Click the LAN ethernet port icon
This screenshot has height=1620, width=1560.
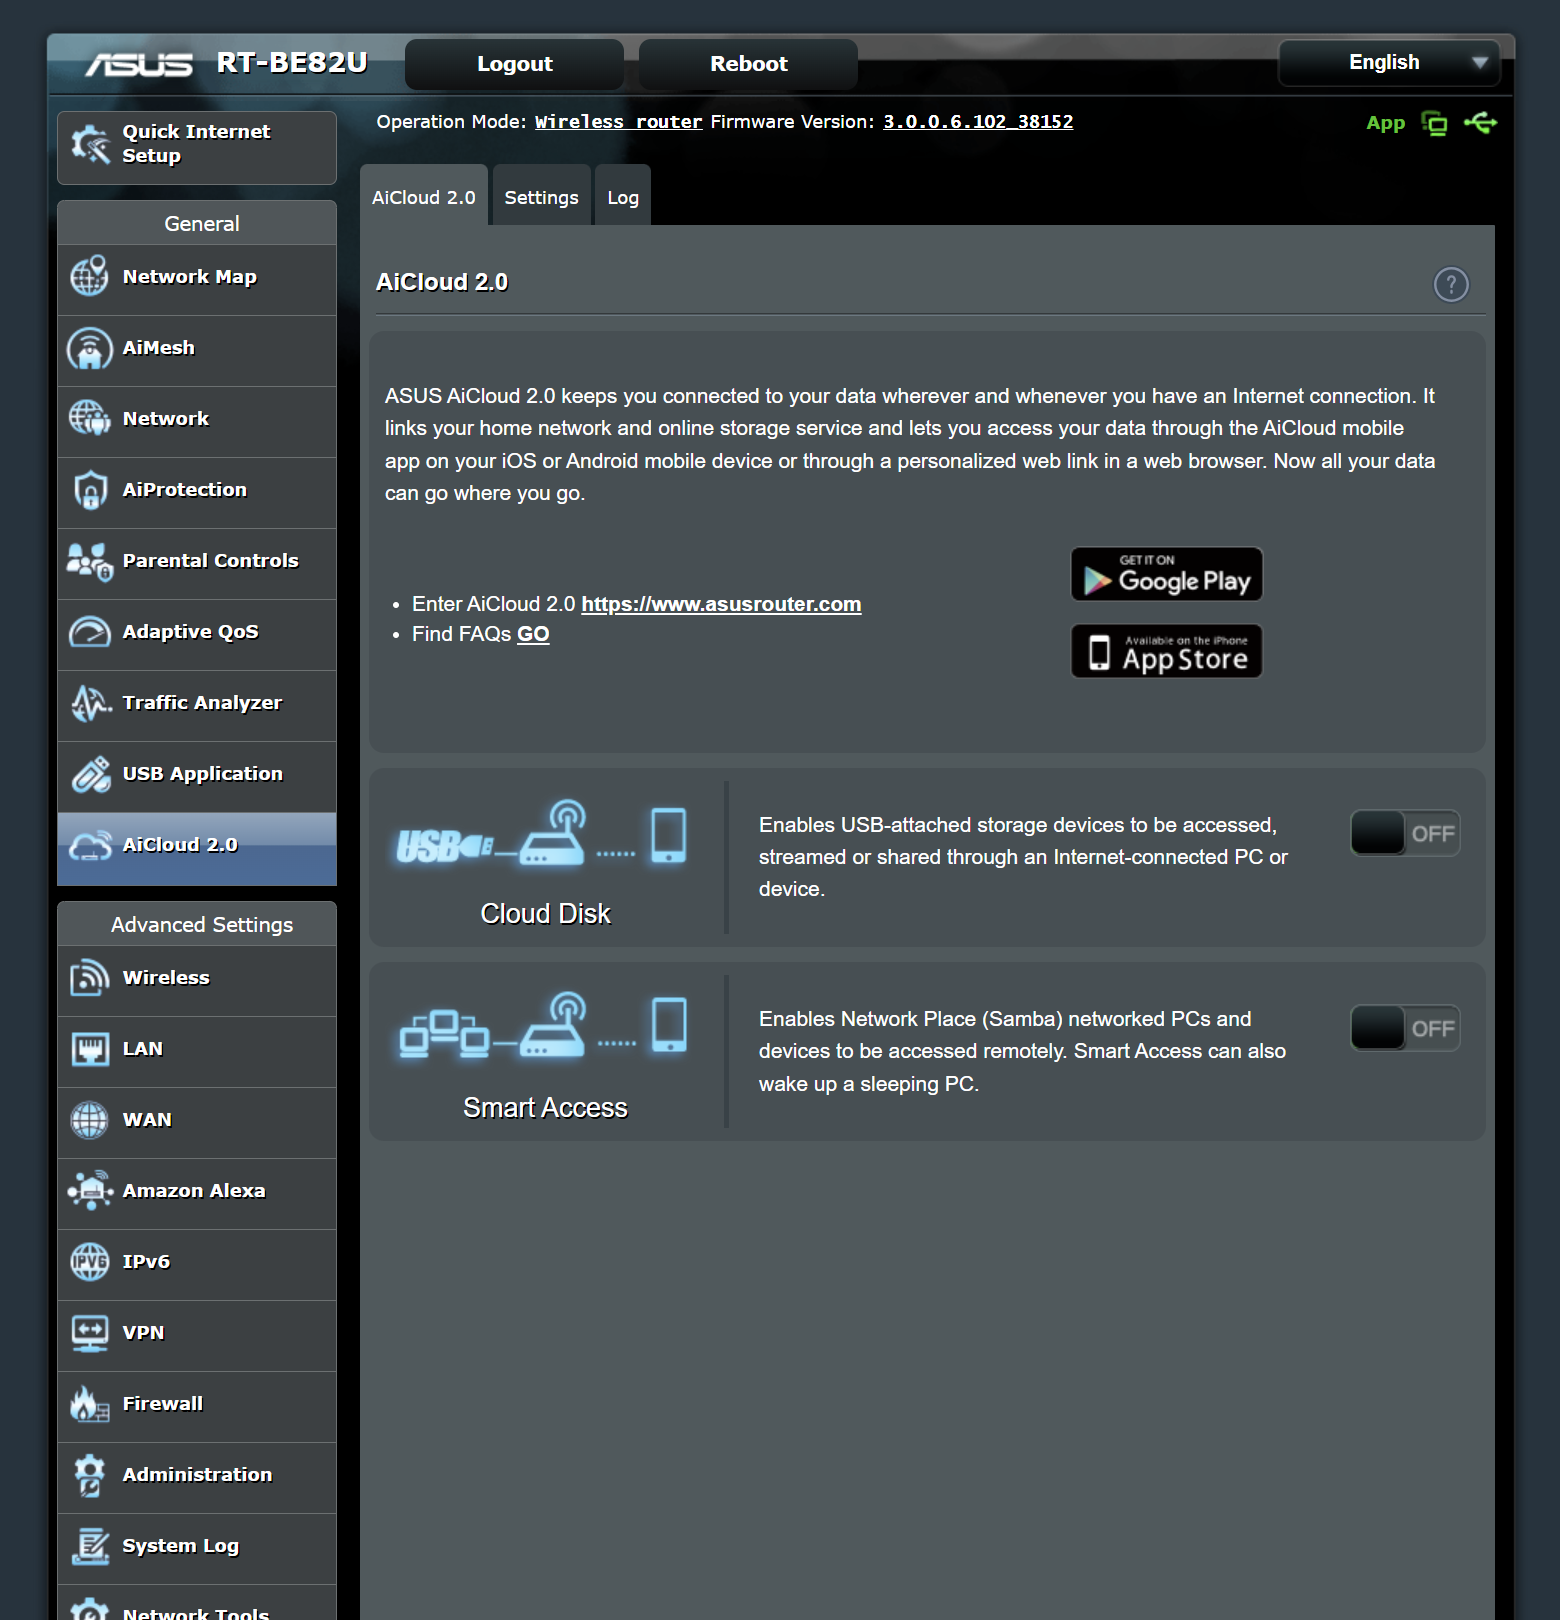coord(90,1049)
